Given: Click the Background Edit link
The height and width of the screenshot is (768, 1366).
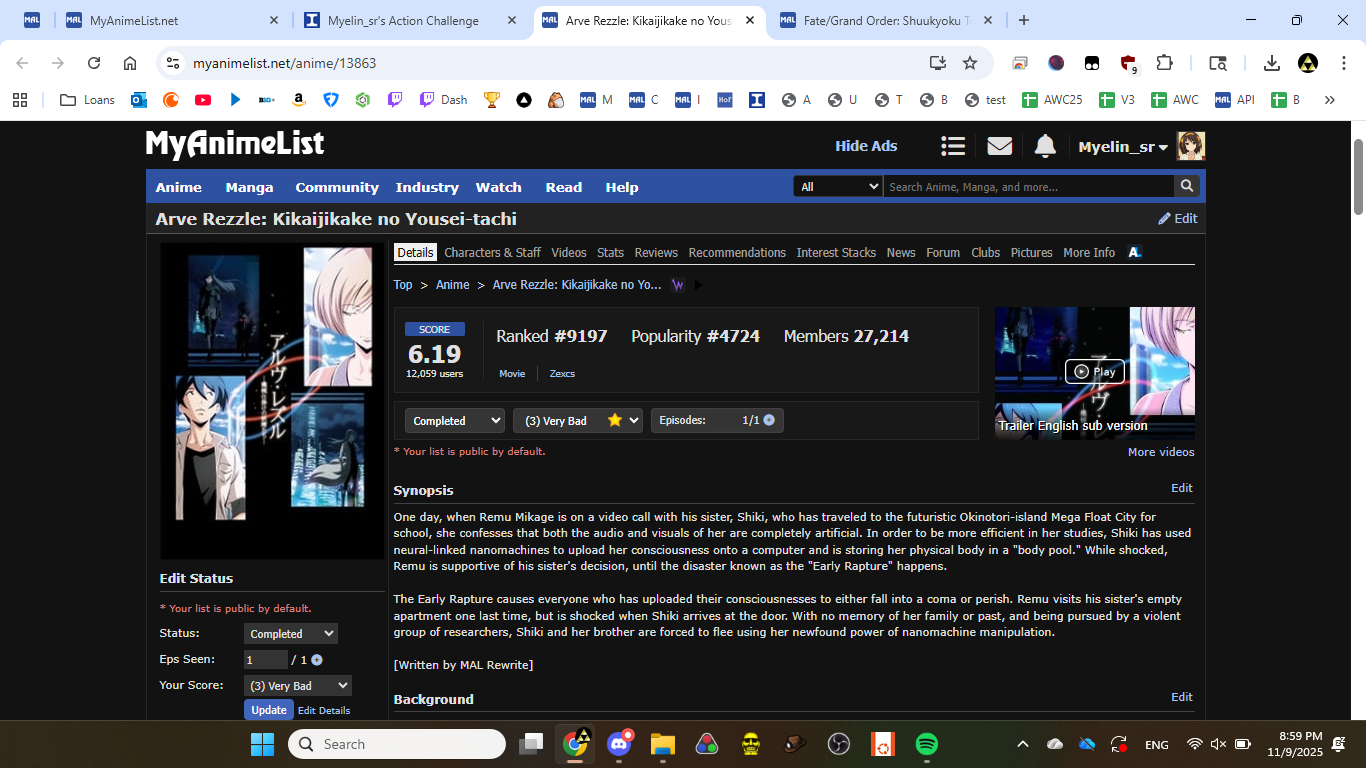Looking at the screenshot, I should (1182, 697).
